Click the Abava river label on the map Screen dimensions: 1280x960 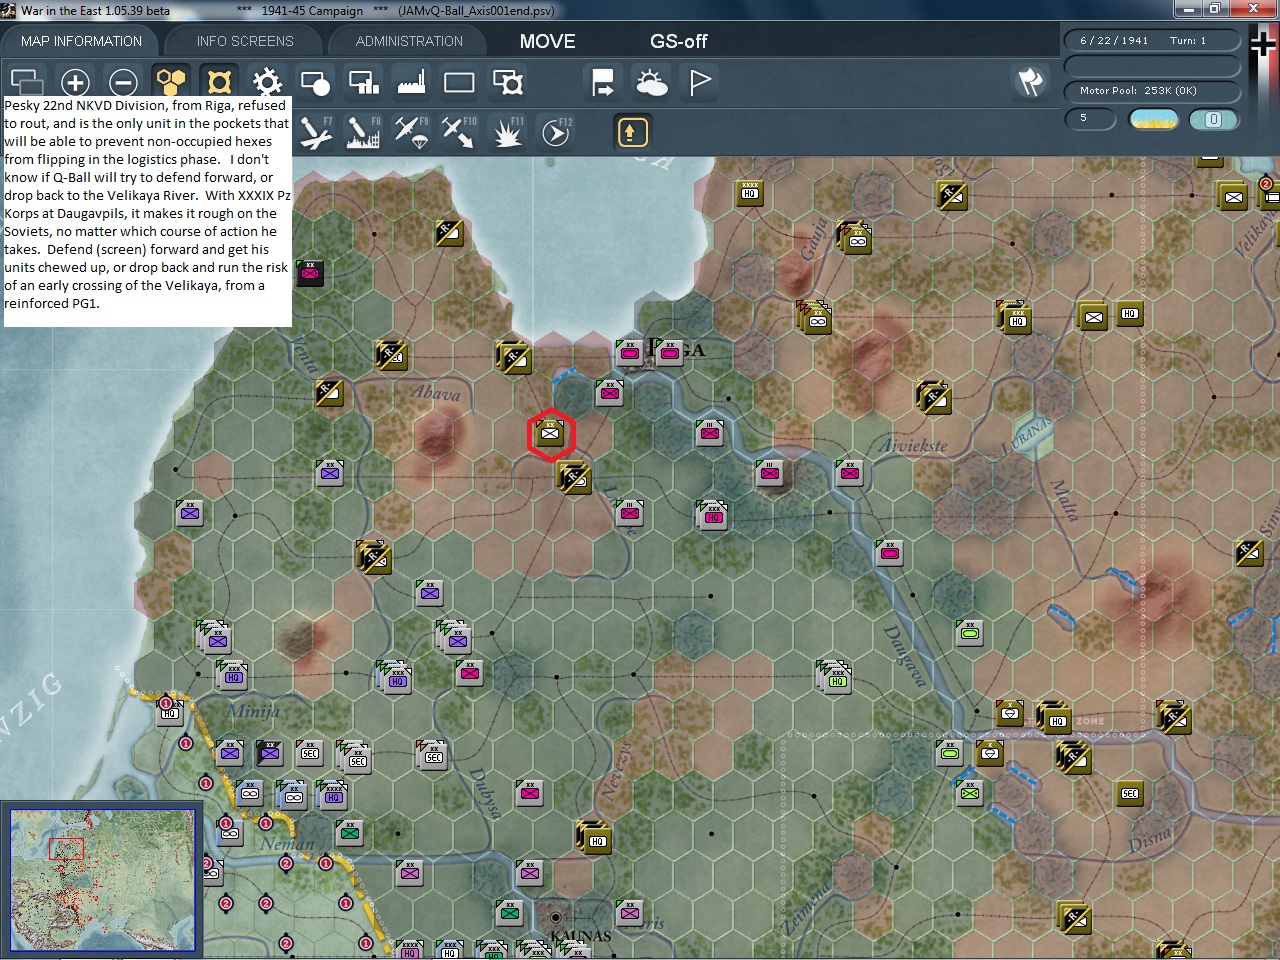click(x=436, y=393)
